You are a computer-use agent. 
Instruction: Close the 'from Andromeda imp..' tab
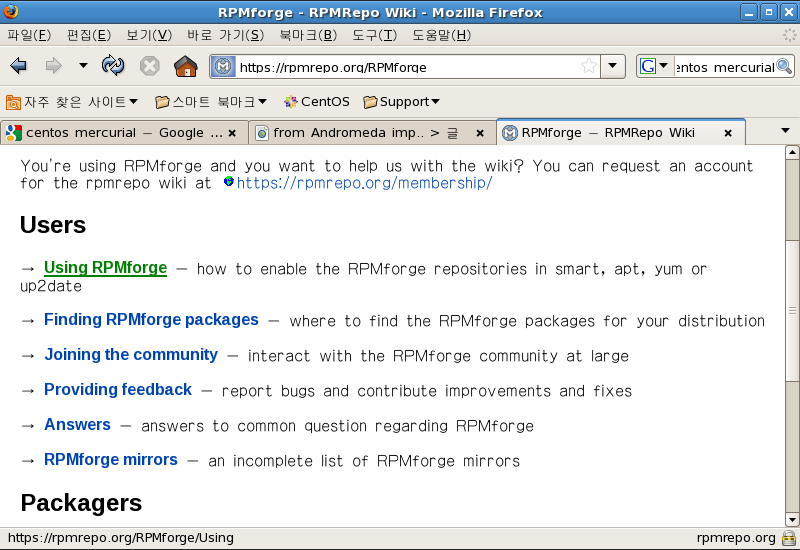click(x=480, y=133)
